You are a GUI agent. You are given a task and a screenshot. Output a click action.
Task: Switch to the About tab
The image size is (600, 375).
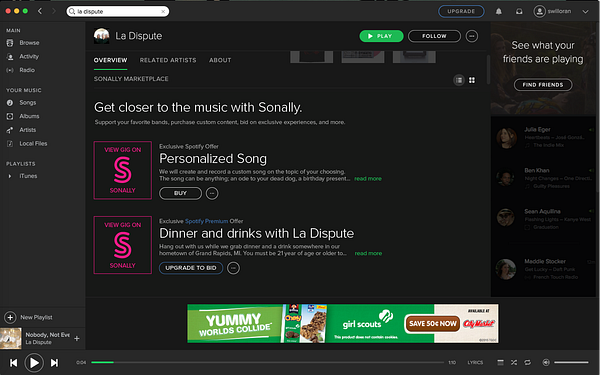[x=220, y=60]
